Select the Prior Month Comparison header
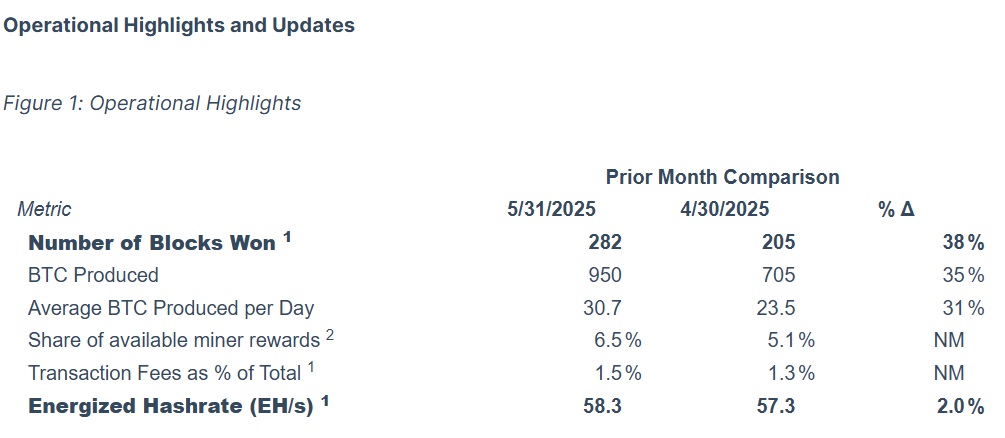 pyautogui.click(x=722, y=177)
